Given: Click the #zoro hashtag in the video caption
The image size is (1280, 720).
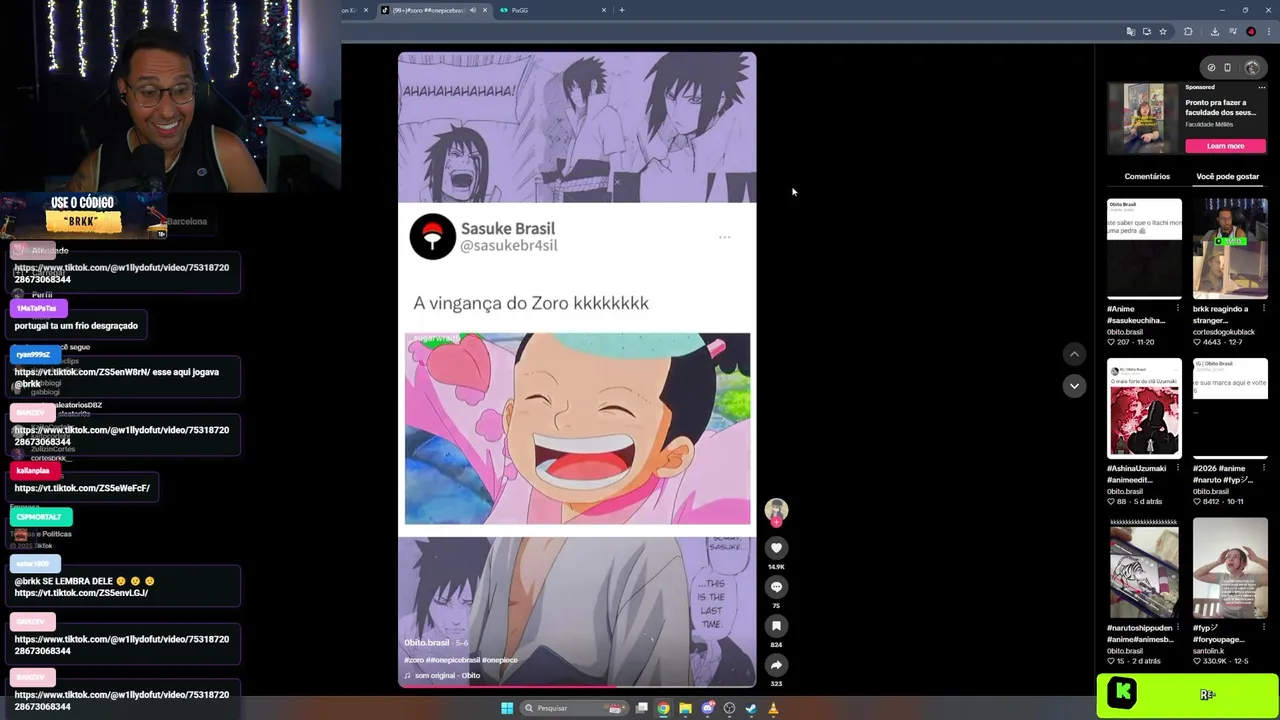Looking at the screenshot, I should coord(413,660).
